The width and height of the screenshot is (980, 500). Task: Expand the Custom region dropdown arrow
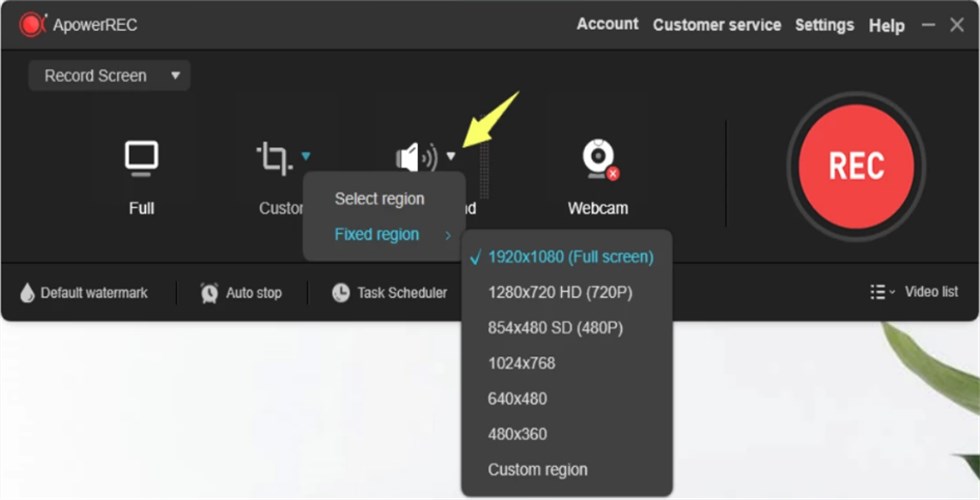coord(306,156)
